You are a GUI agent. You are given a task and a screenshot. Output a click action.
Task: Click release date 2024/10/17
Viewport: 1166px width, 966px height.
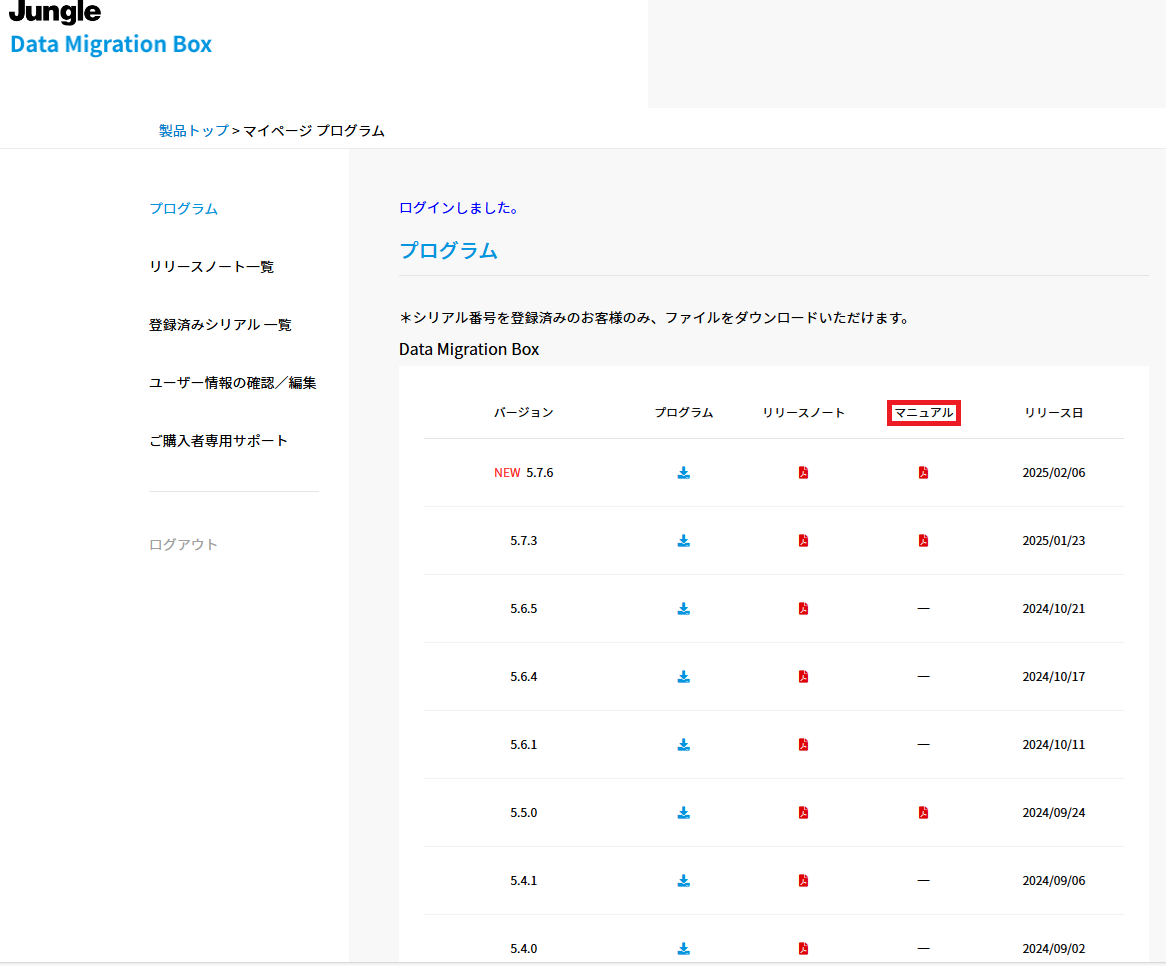coord(1054,677)
